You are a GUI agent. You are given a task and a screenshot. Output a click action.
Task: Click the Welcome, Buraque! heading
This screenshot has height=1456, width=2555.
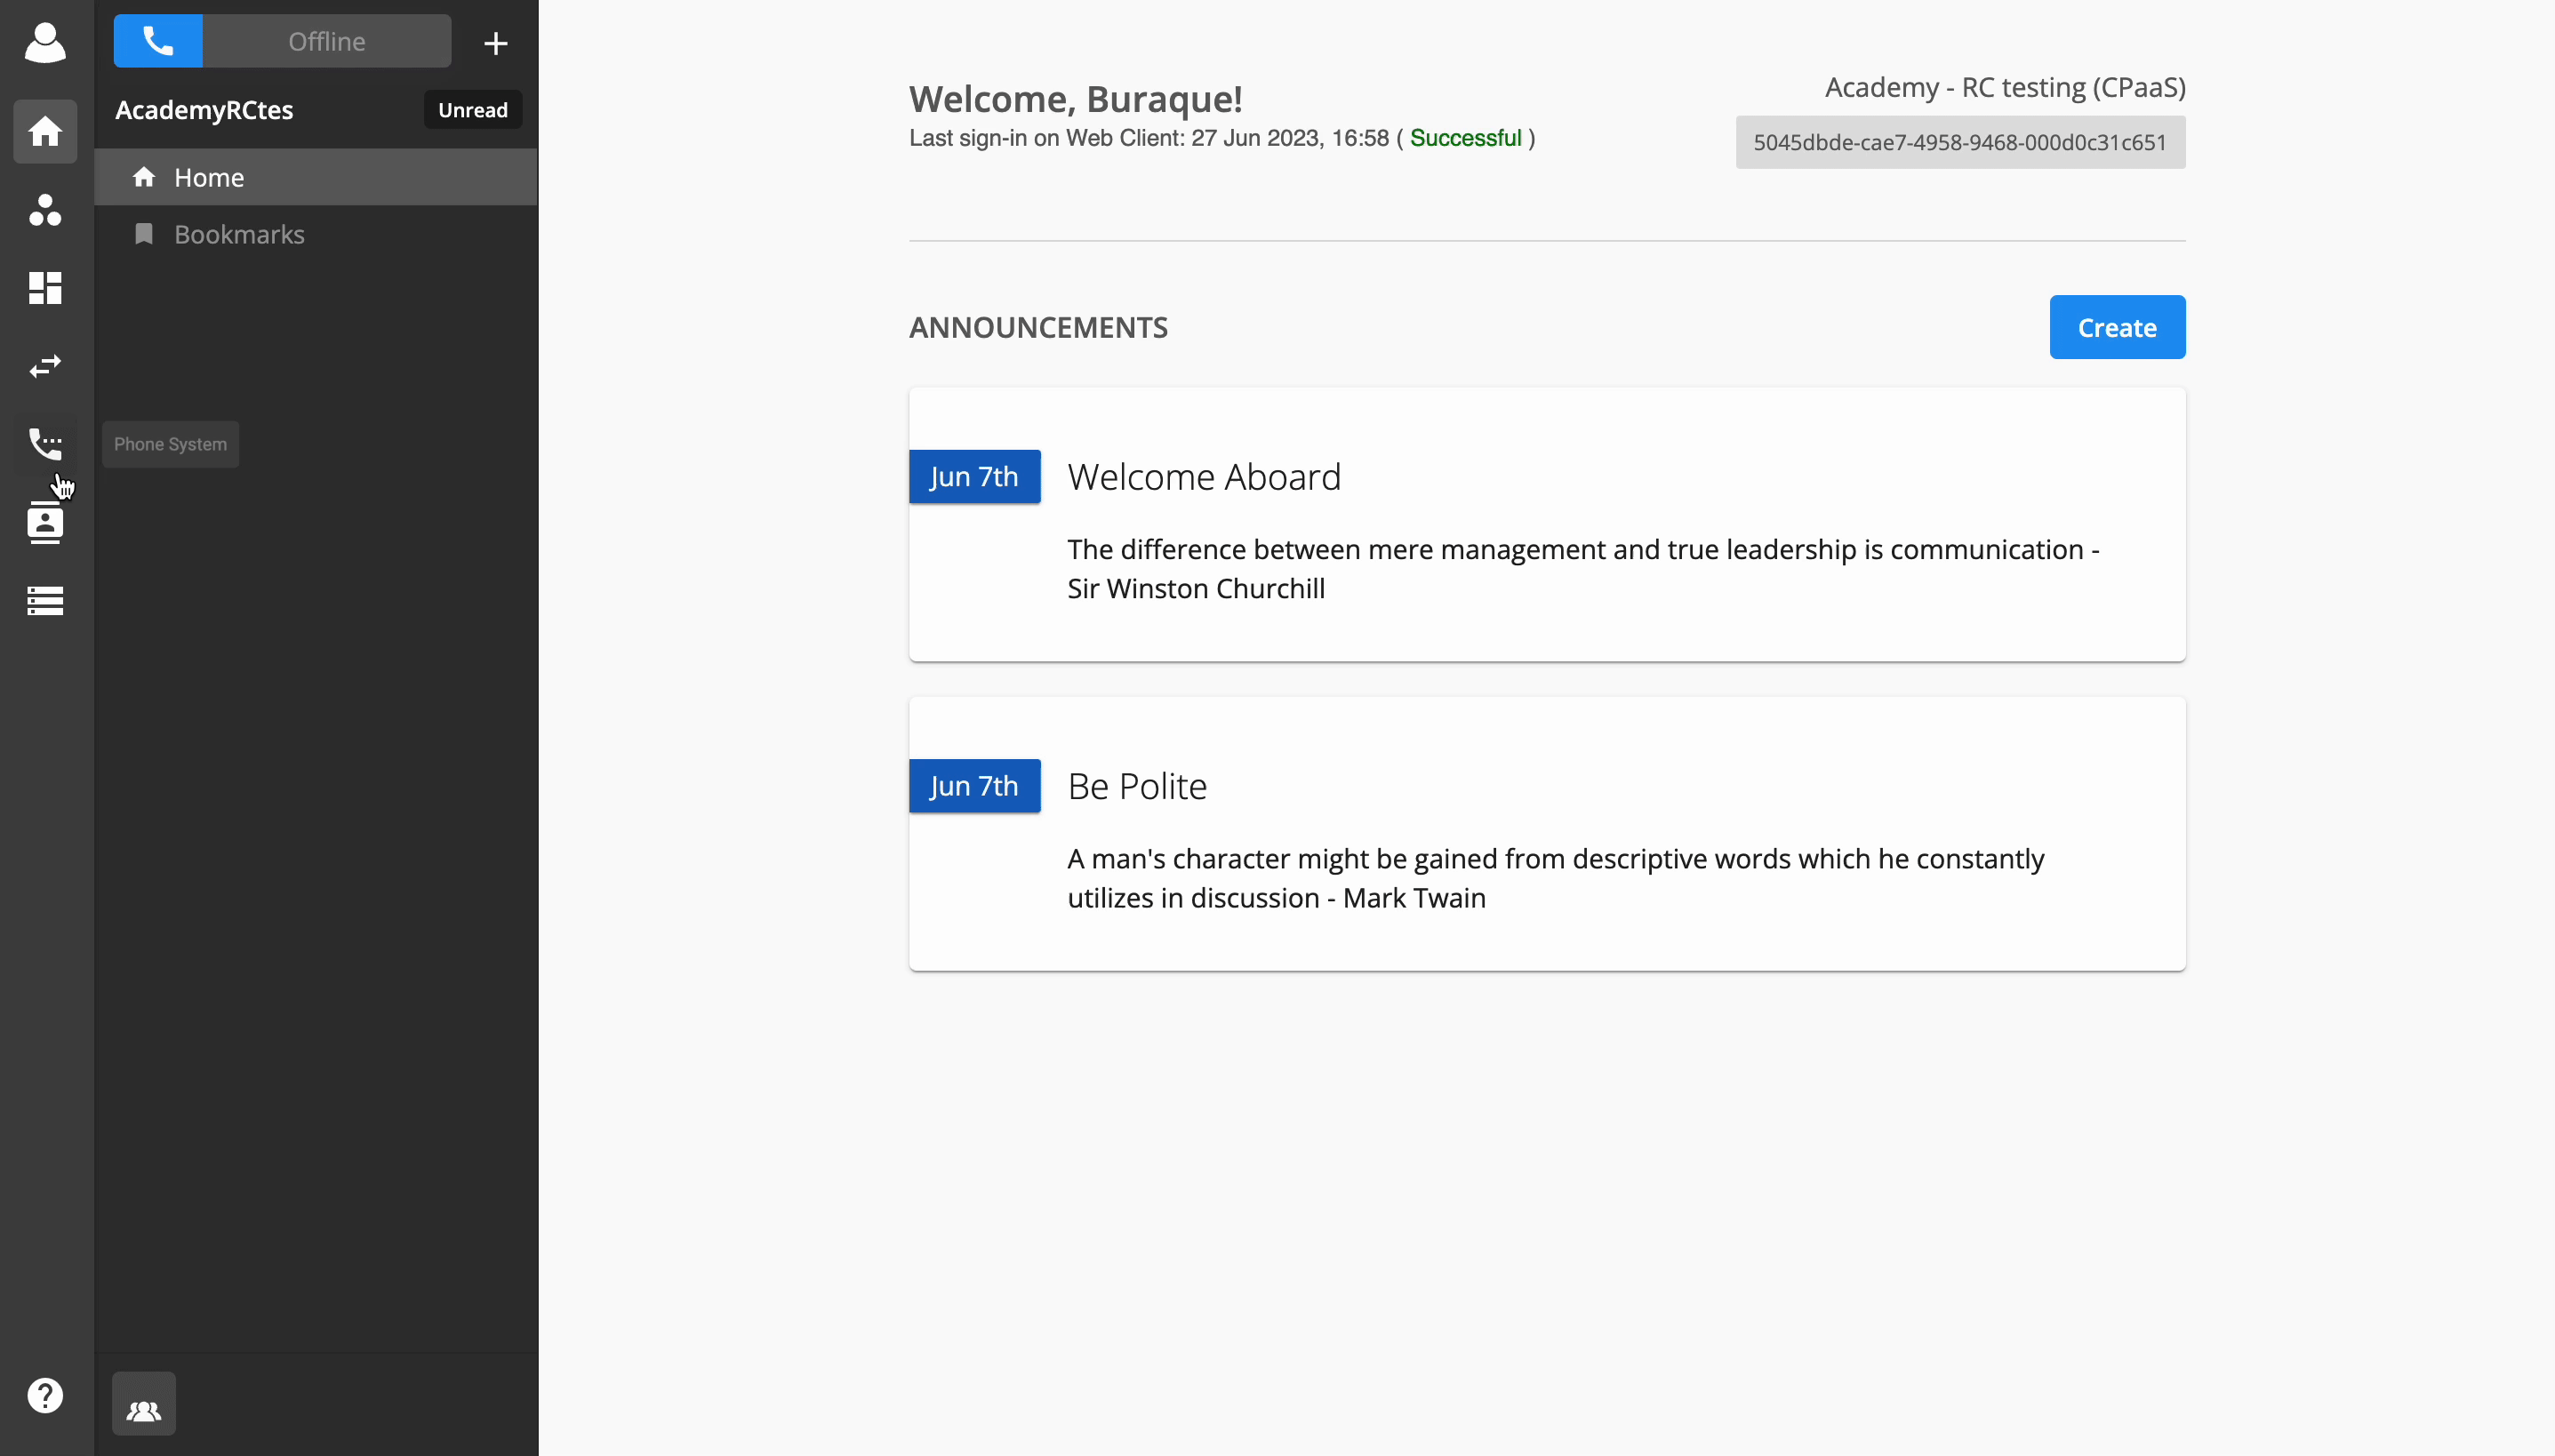click(x=1076, y=98)
